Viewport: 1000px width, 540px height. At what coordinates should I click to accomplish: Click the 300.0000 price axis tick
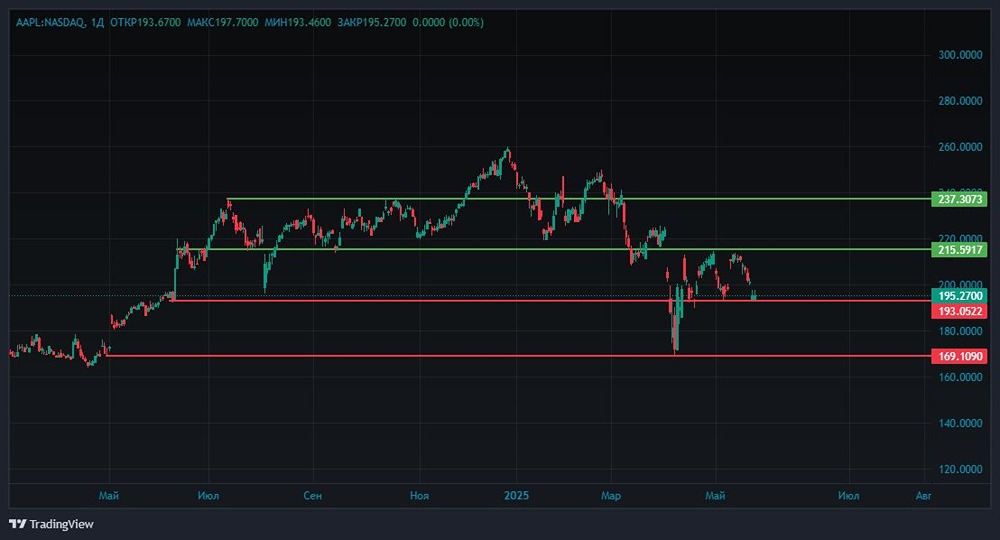coord(960,55)
